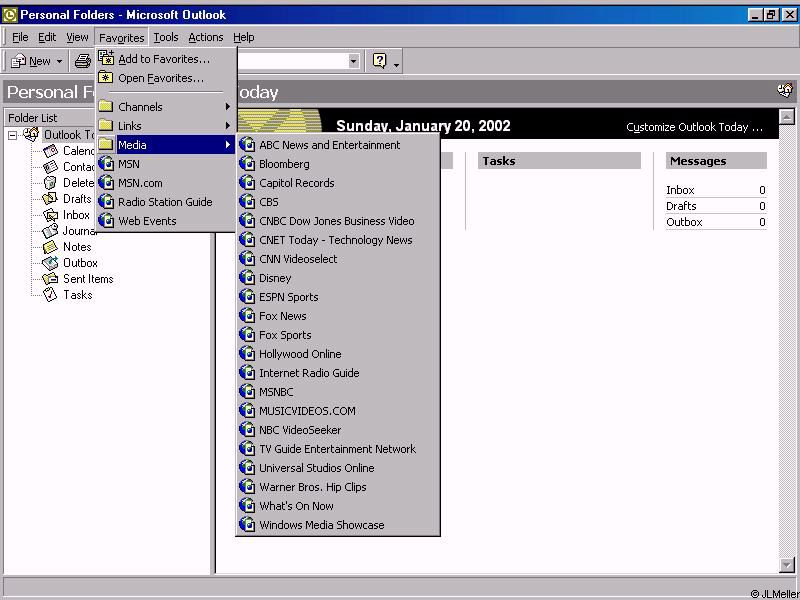
Task: Choose CBS in the Media submenu
Action: click(x=338, y=202)
